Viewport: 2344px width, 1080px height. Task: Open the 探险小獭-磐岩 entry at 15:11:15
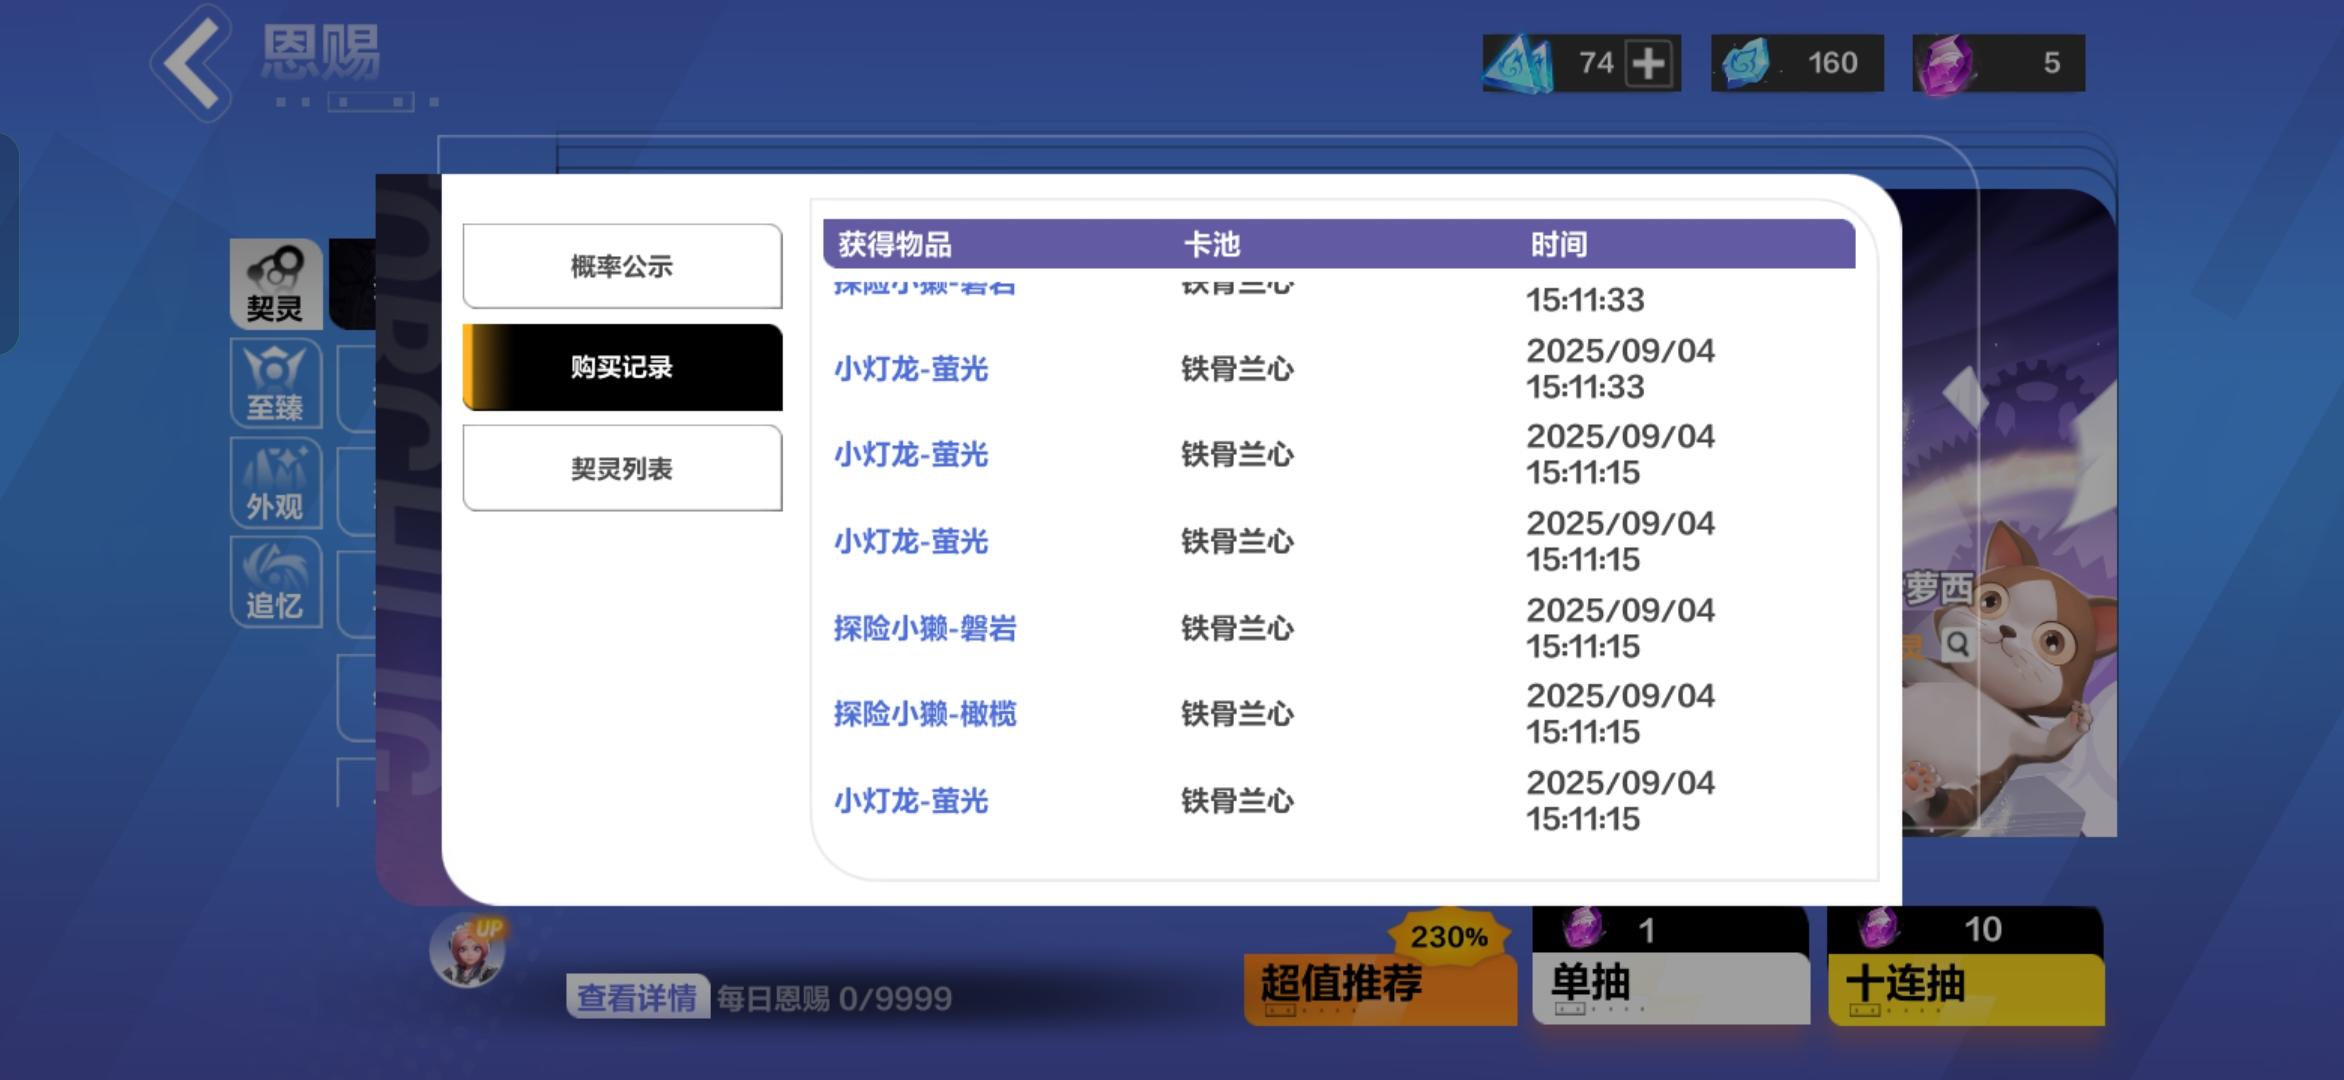coord(925,628)
